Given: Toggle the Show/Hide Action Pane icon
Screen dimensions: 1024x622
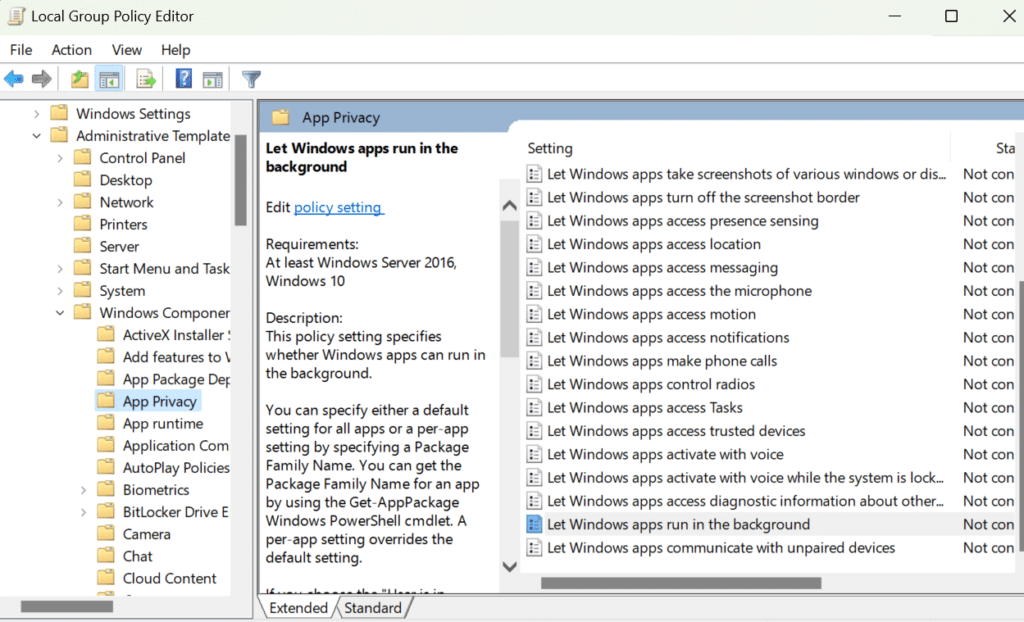Looking at the screenshot, I should tap(212, 80).
